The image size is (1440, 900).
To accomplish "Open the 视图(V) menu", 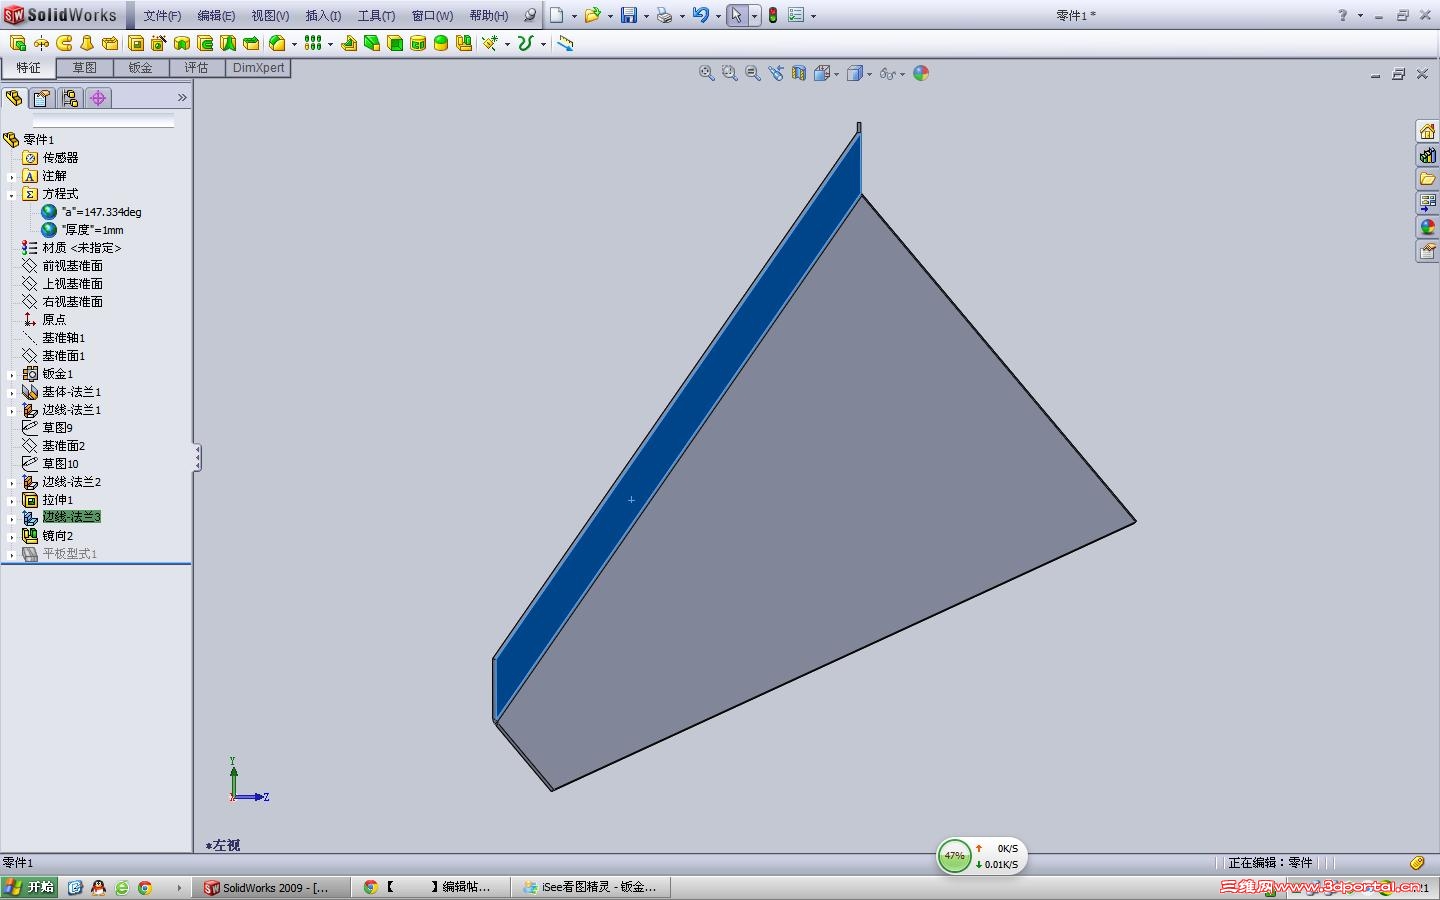I will point(270,16).
